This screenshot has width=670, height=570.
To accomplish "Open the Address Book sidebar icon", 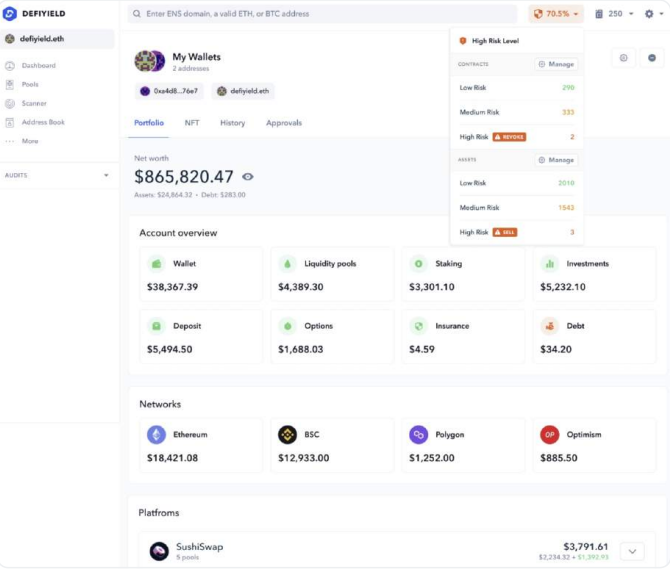I will tap(11, 123).
